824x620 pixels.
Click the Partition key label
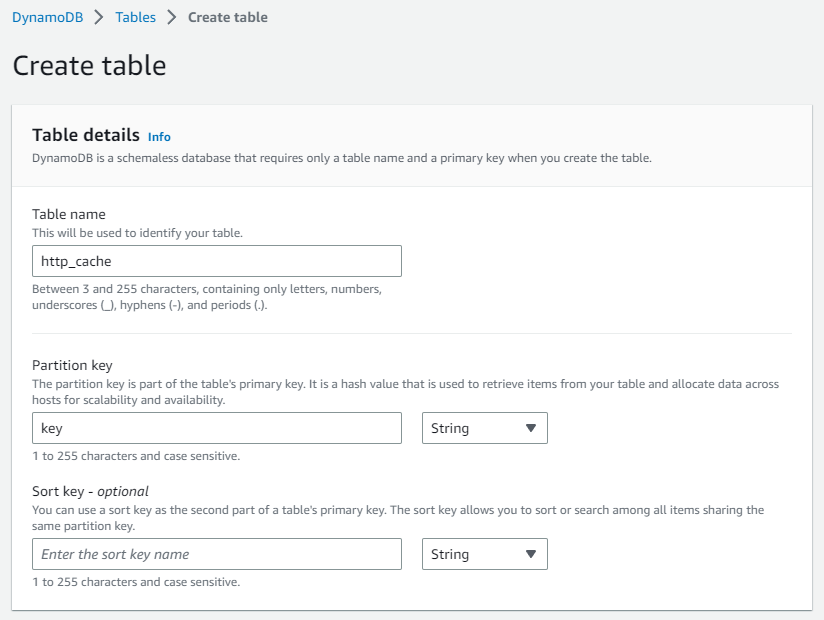coord(73,365)
